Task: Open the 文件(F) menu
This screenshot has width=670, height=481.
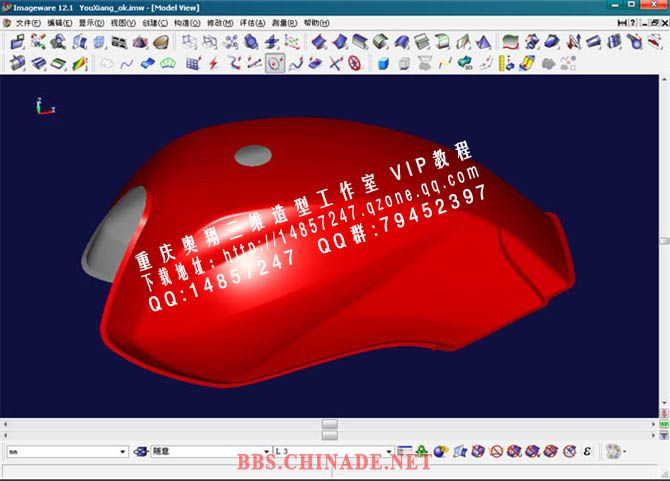Action: 28,23
